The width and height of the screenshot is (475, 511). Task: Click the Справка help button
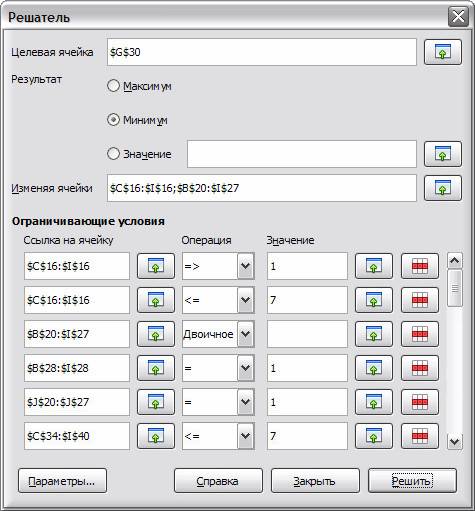[218, 481]
